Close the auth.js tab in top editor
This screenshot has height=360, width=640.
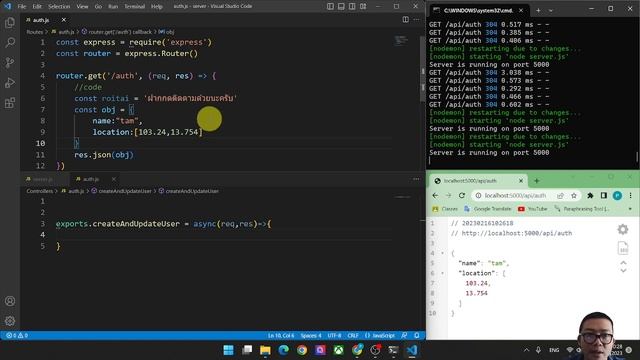pos(64,20)
